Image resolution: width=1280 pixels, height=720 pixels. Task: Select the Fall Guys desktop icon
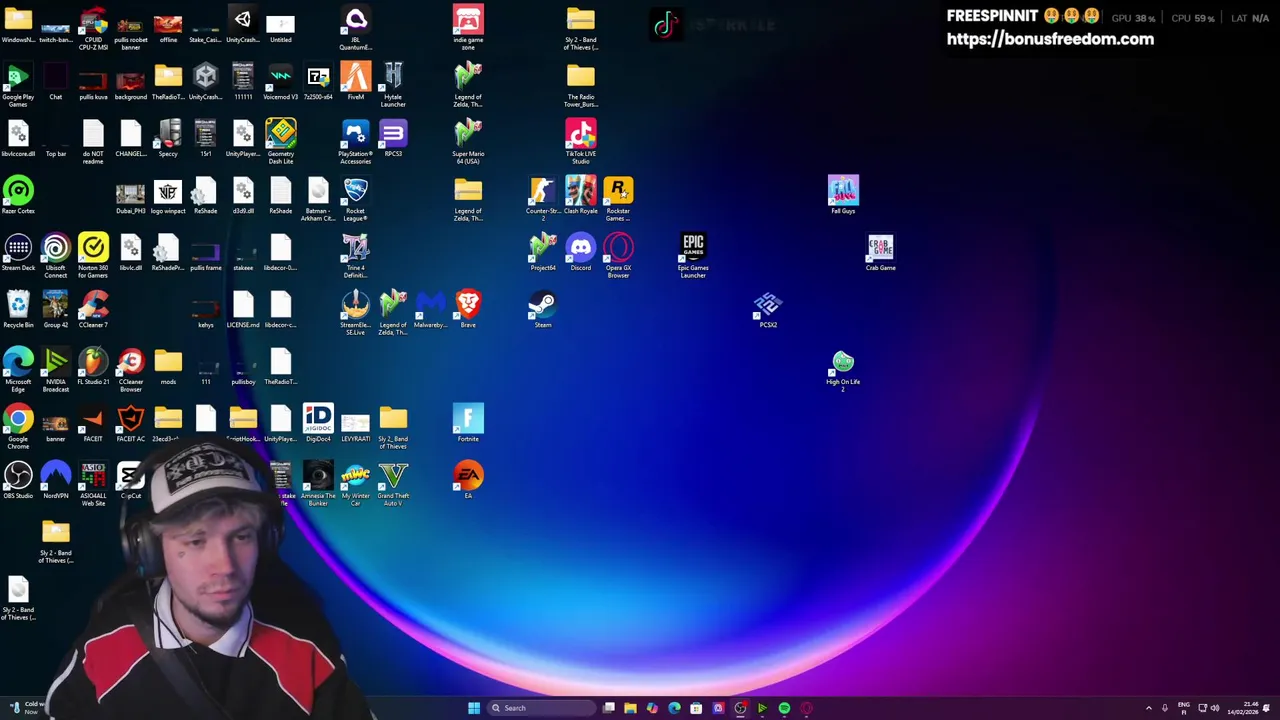(x=843, y=196)
